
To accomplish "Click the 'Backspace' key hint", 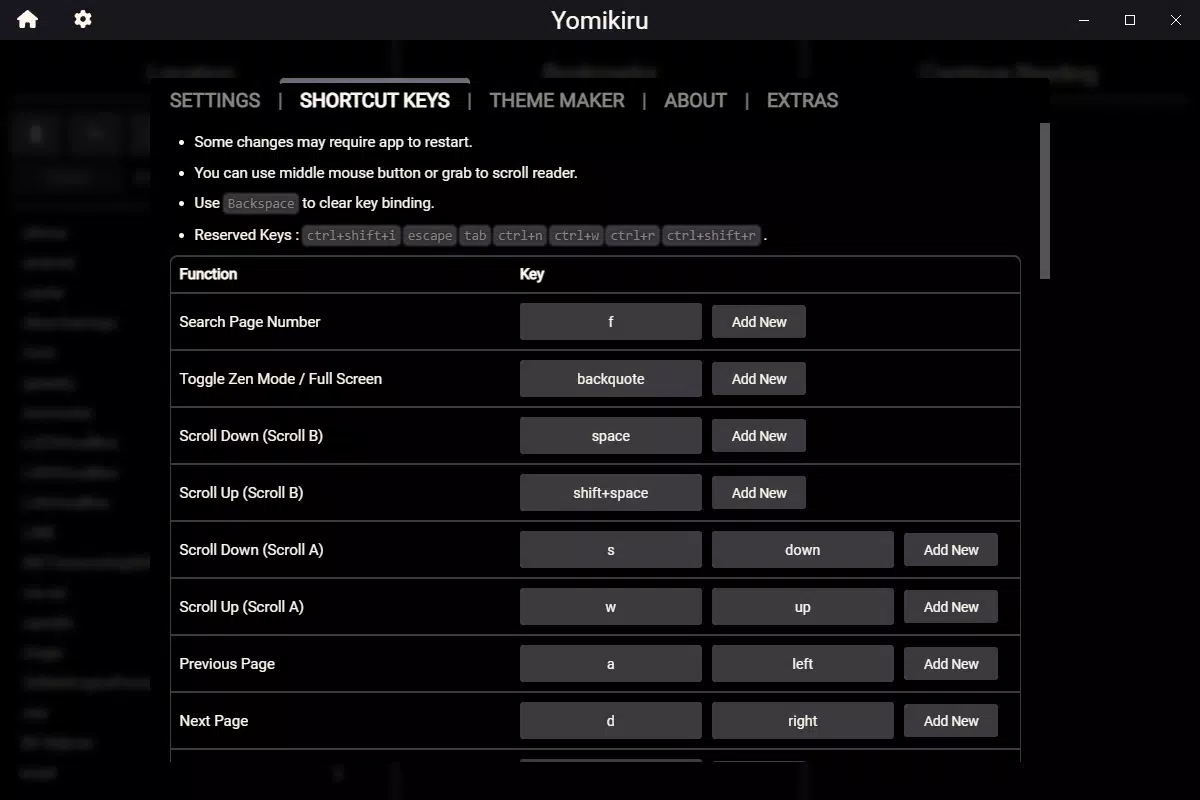I will tap(261, 204).
